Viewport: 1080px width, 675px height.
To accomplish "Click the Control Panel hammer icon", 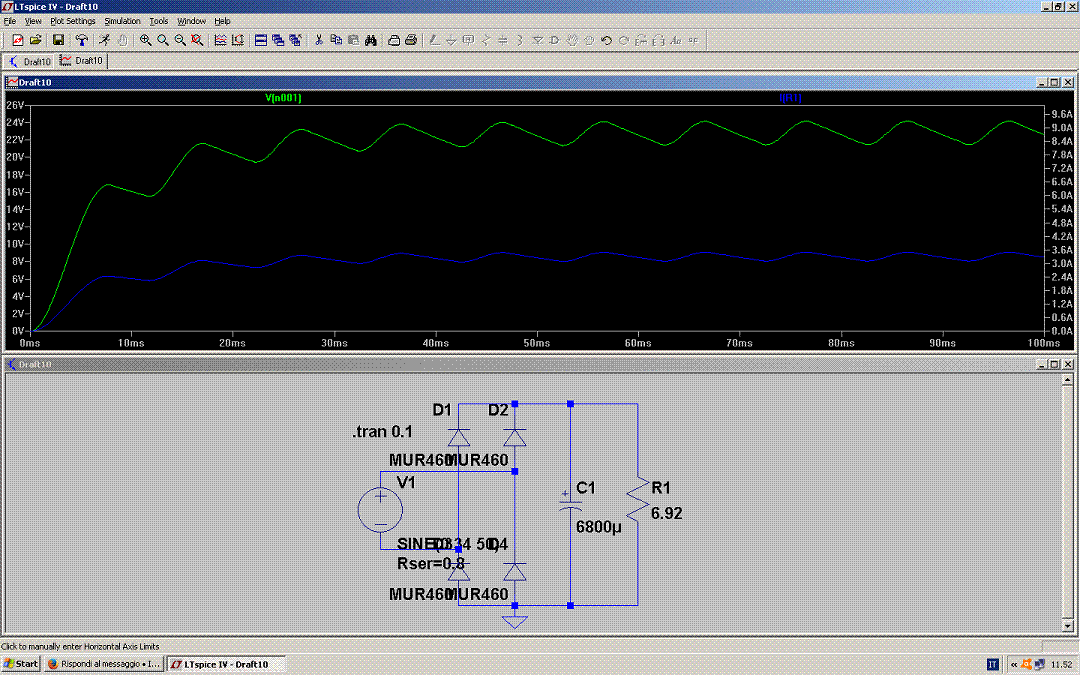I will click(x=81, y=40).
